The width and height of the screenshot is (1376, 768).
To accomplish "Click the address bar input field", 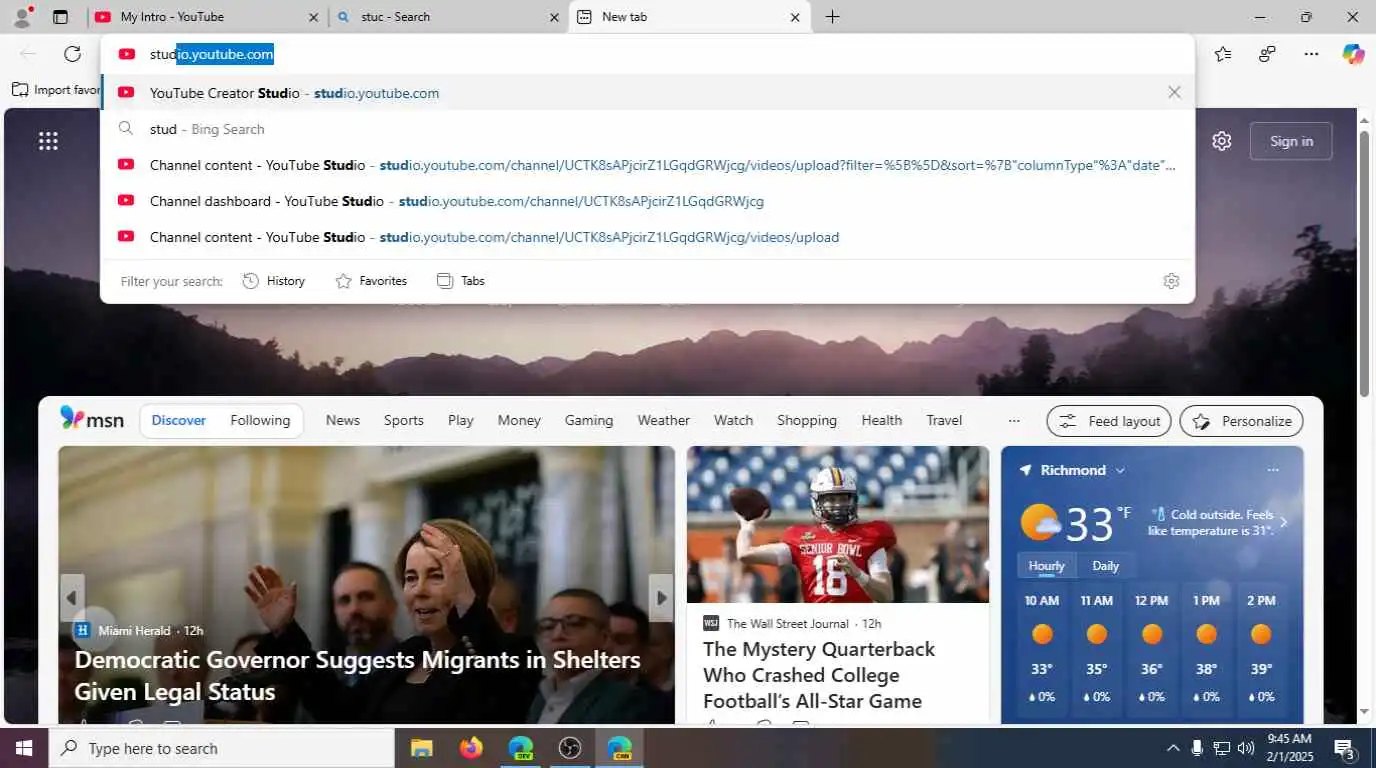I will coord(647,54).
